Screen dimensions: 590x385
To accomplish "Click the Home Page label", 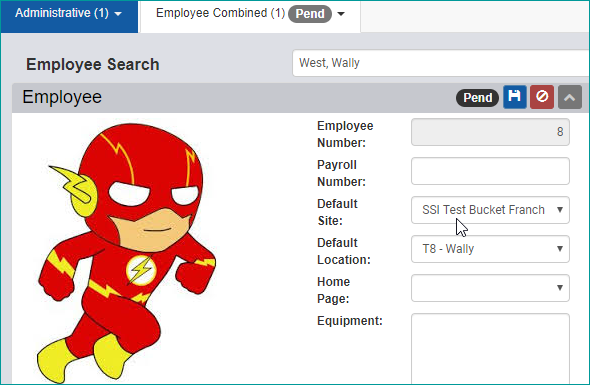I will (x=333, y=290).
